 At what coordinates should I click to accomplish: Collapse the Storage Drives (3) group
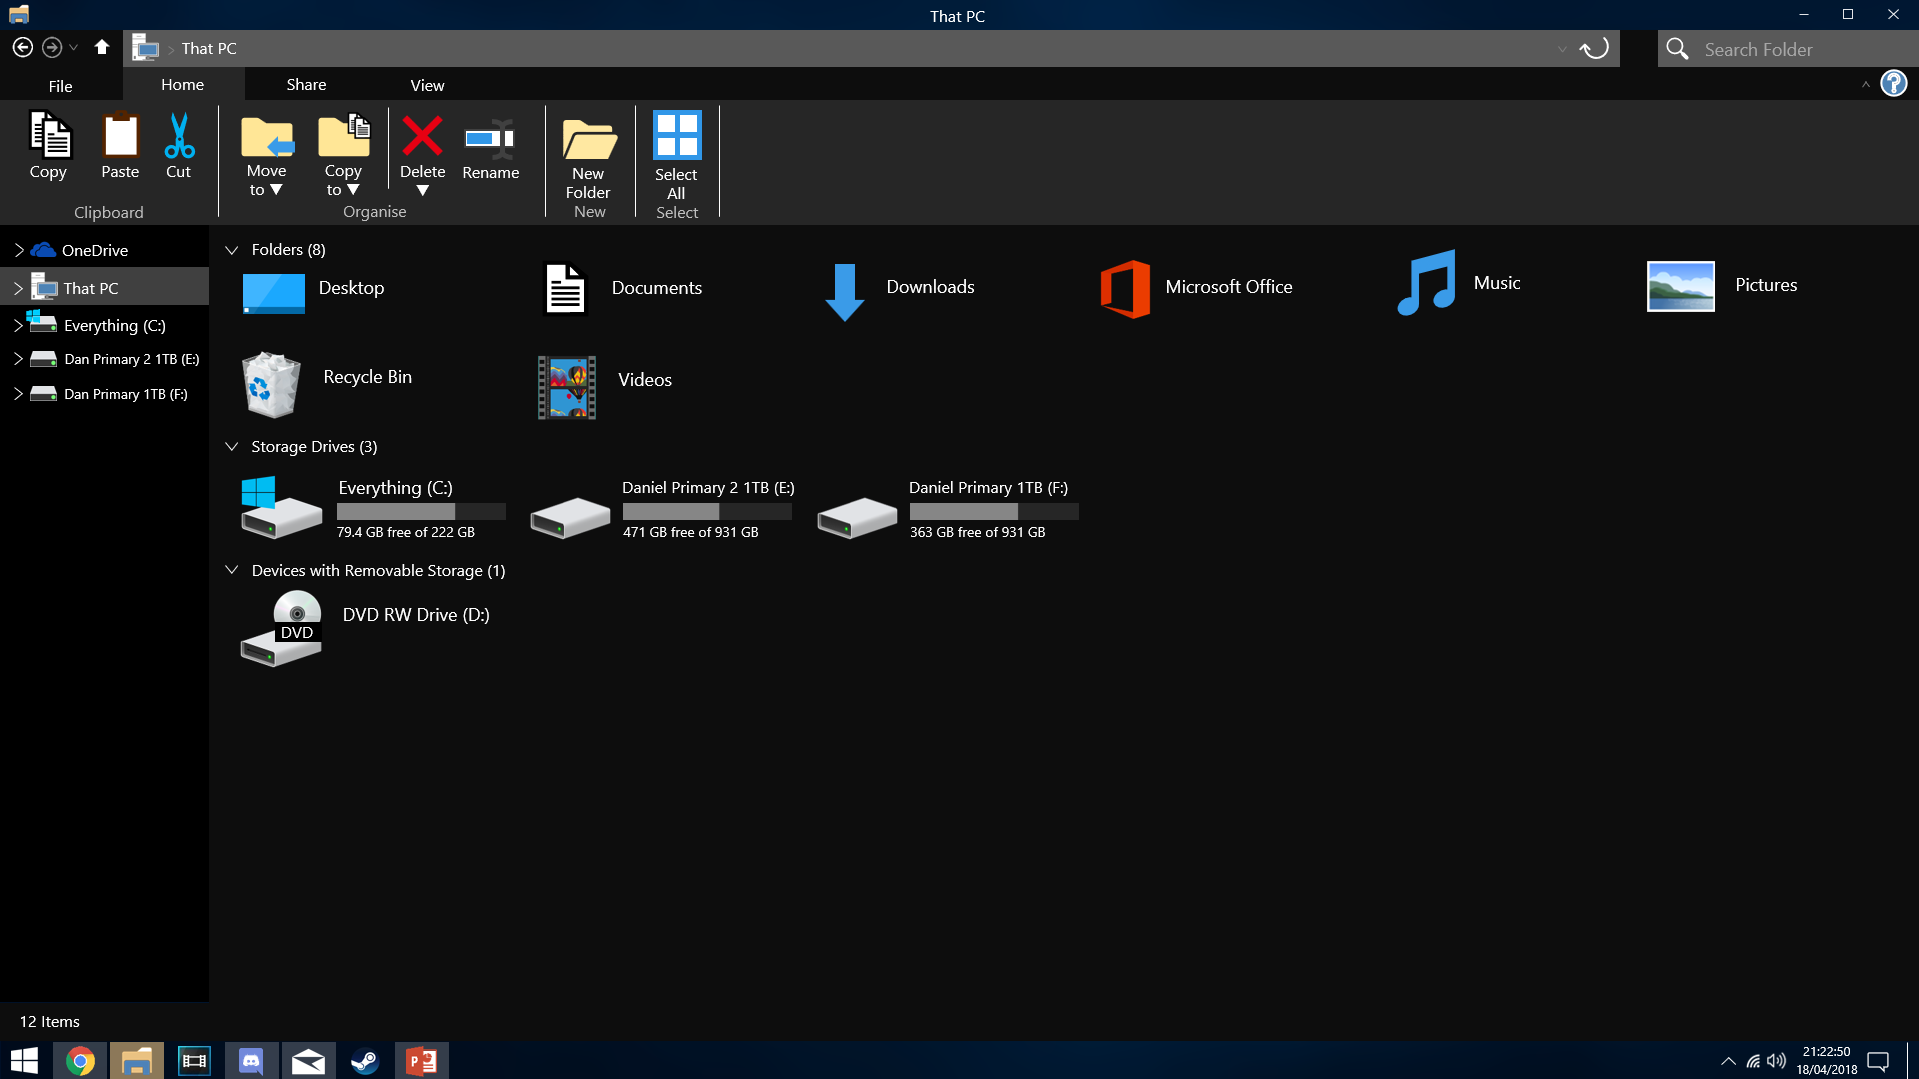tap(232, 447)
